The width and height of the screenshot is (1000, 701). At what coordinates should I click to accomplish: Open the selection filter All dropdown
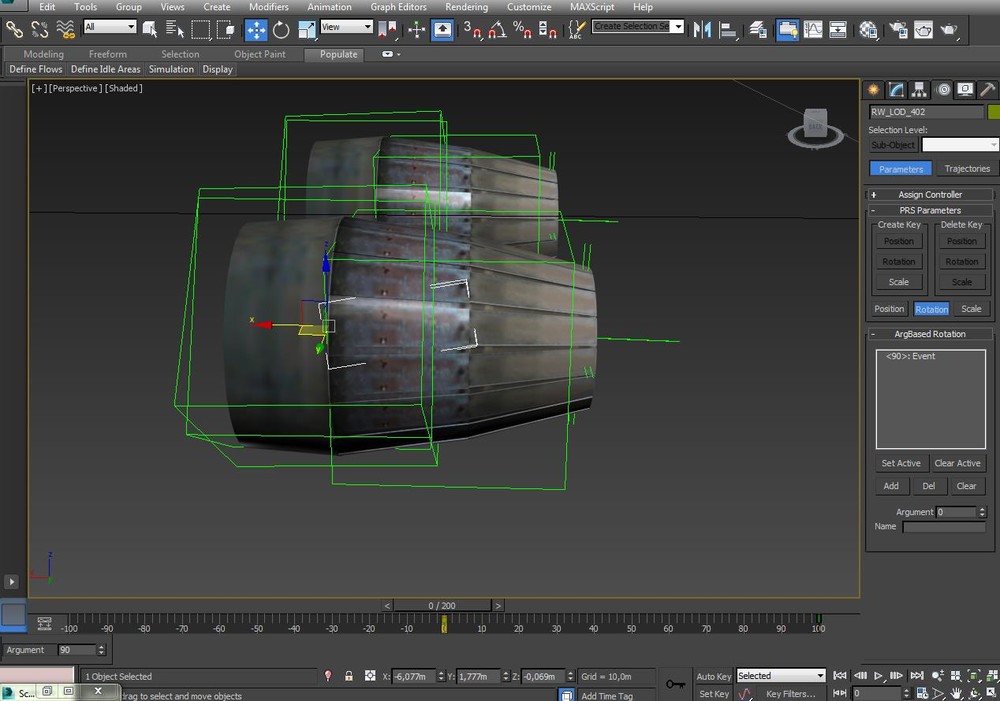[110, 27]
